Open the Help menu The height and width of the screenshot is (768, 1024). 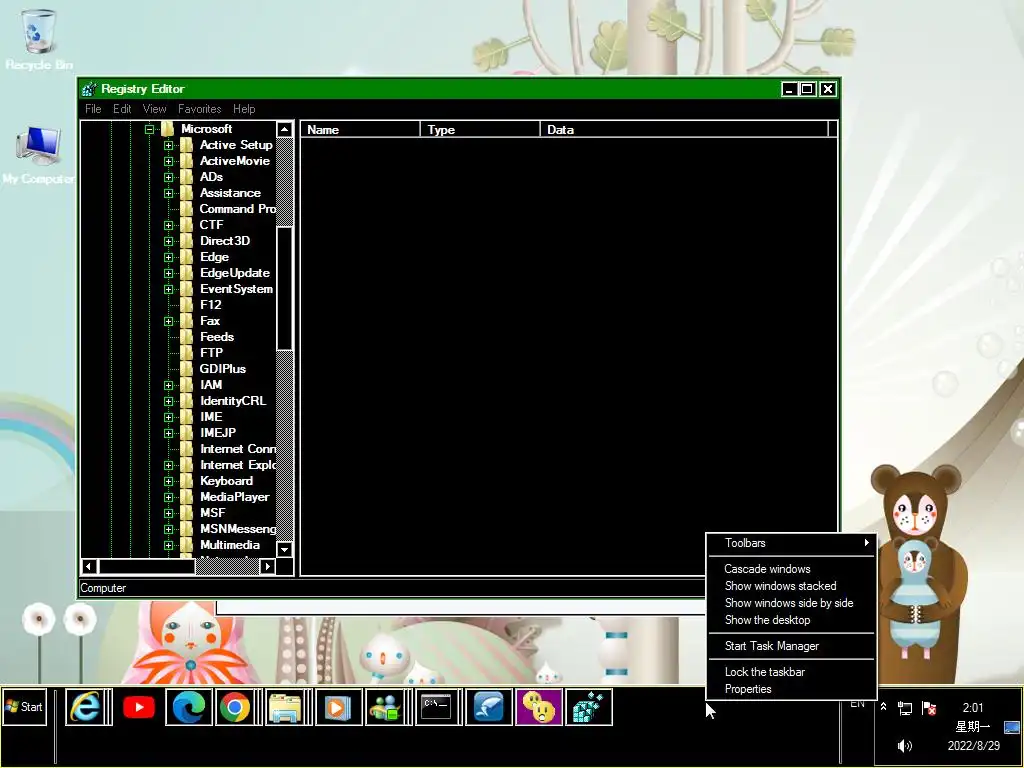coord(244,109)
